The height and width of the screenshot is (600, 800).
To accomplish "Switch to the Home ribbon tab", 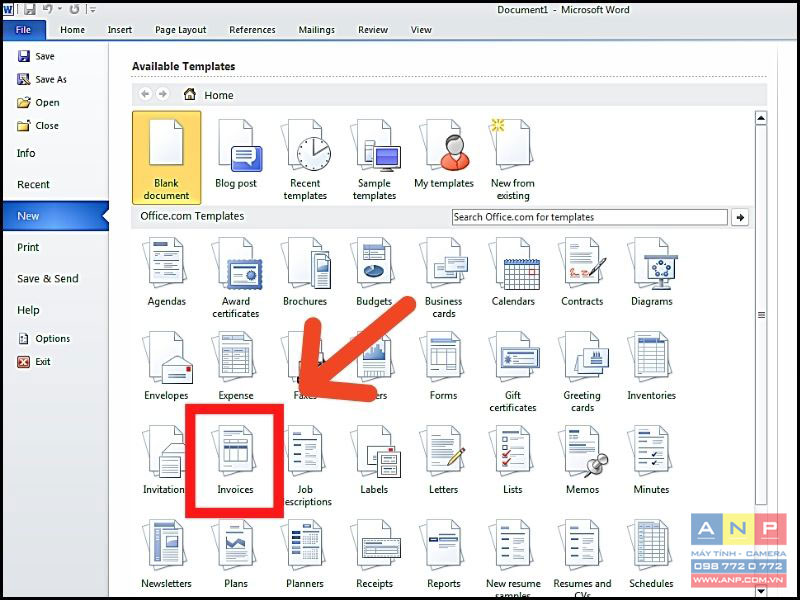I will [x=72, y=30].
